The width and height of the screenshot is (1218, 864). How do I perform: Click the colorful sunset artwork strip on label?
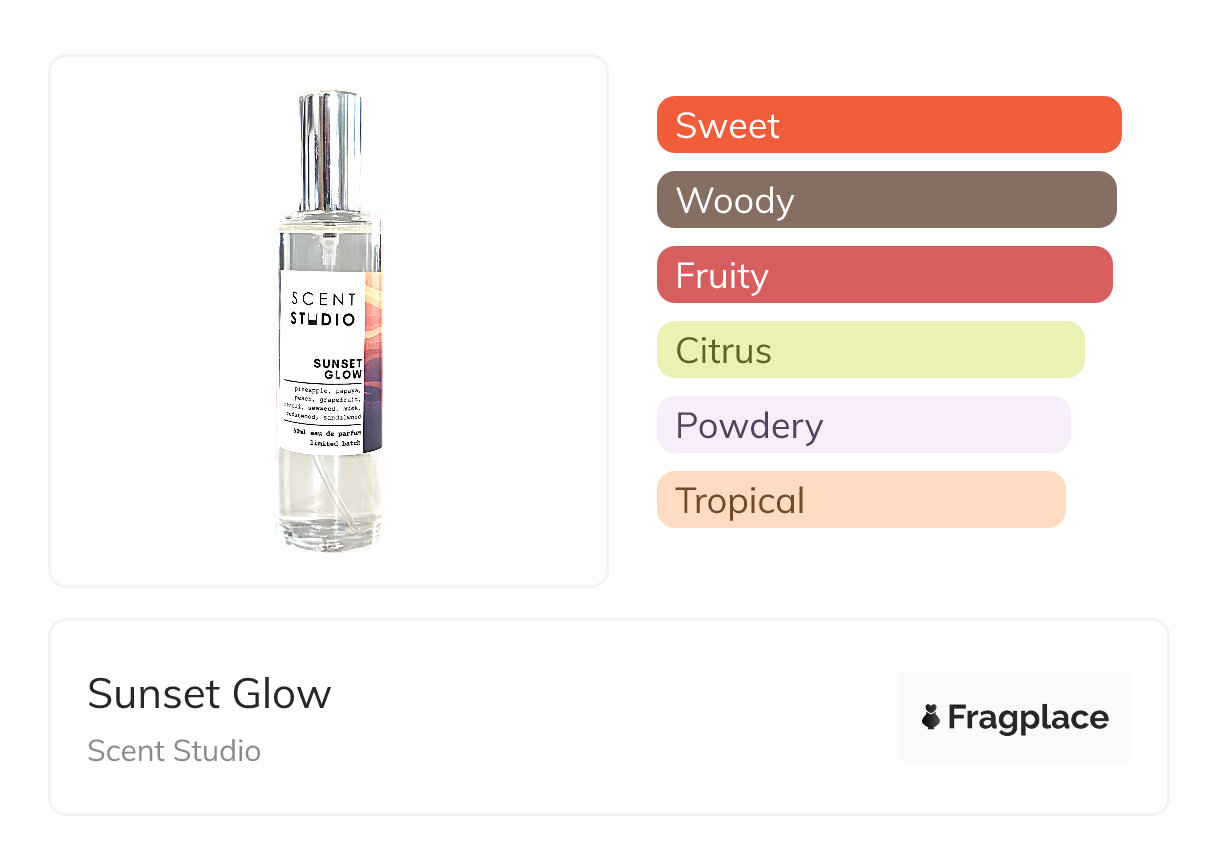click(372, 360)
